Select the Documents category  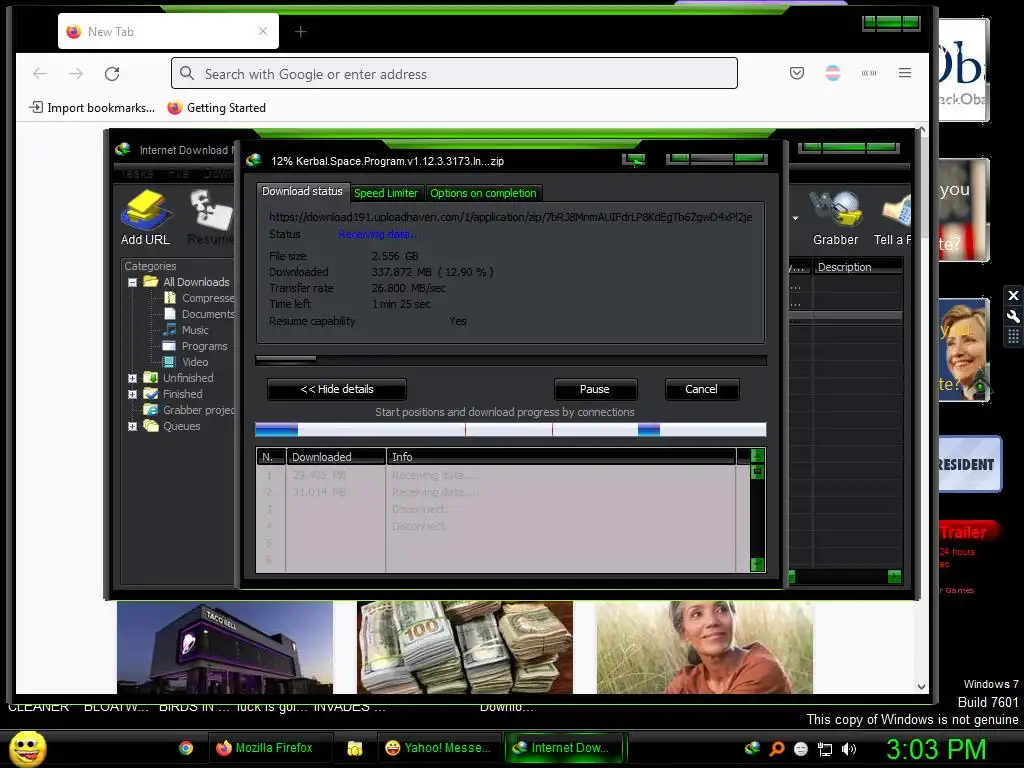(199, 314)
